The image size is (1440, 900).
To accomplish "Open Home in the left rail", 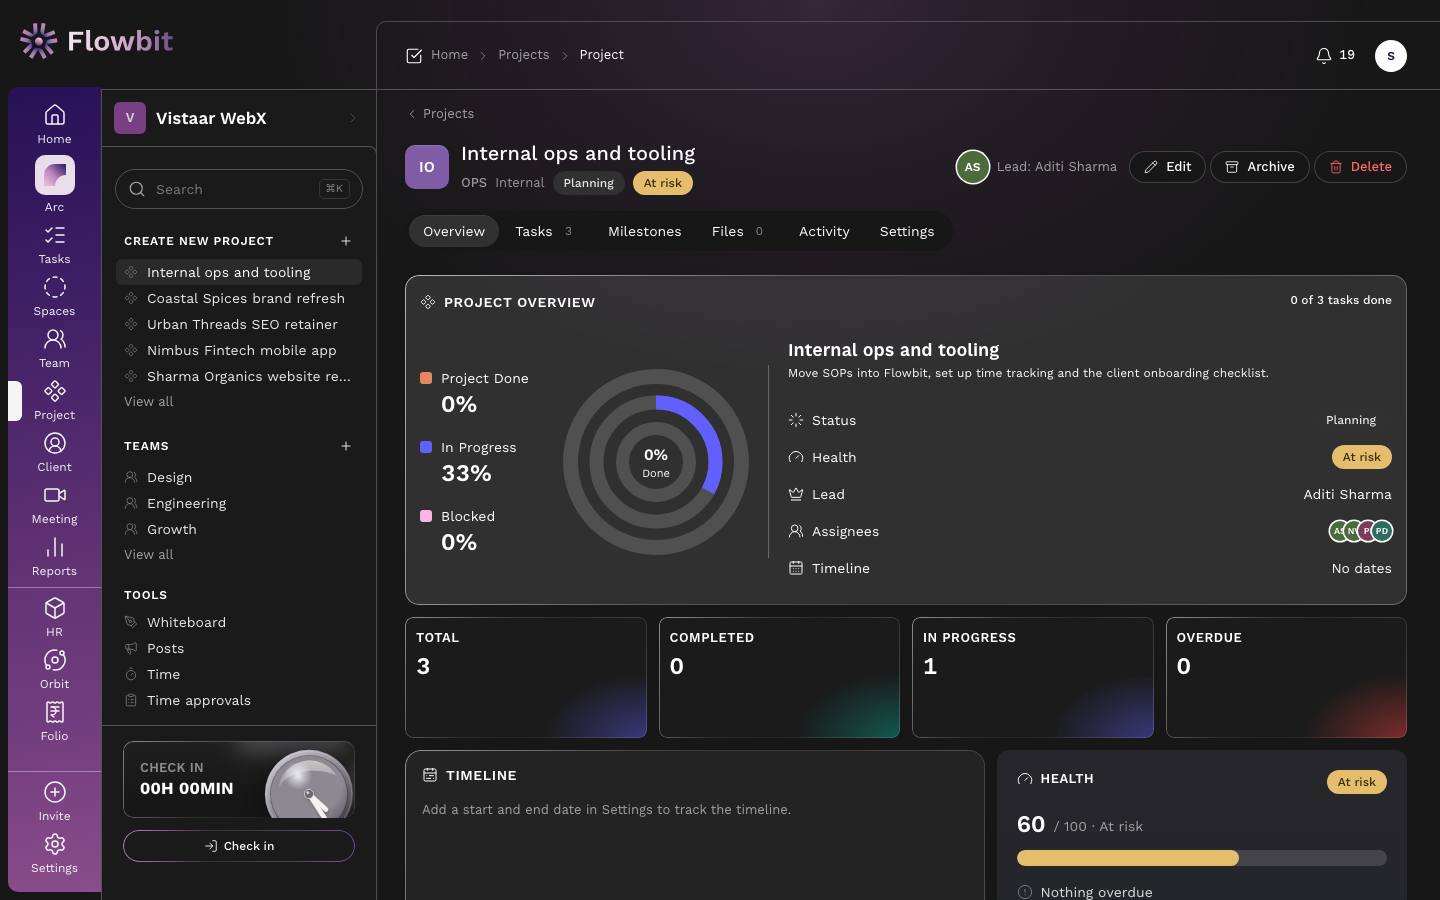I will (x=54, y=124).
